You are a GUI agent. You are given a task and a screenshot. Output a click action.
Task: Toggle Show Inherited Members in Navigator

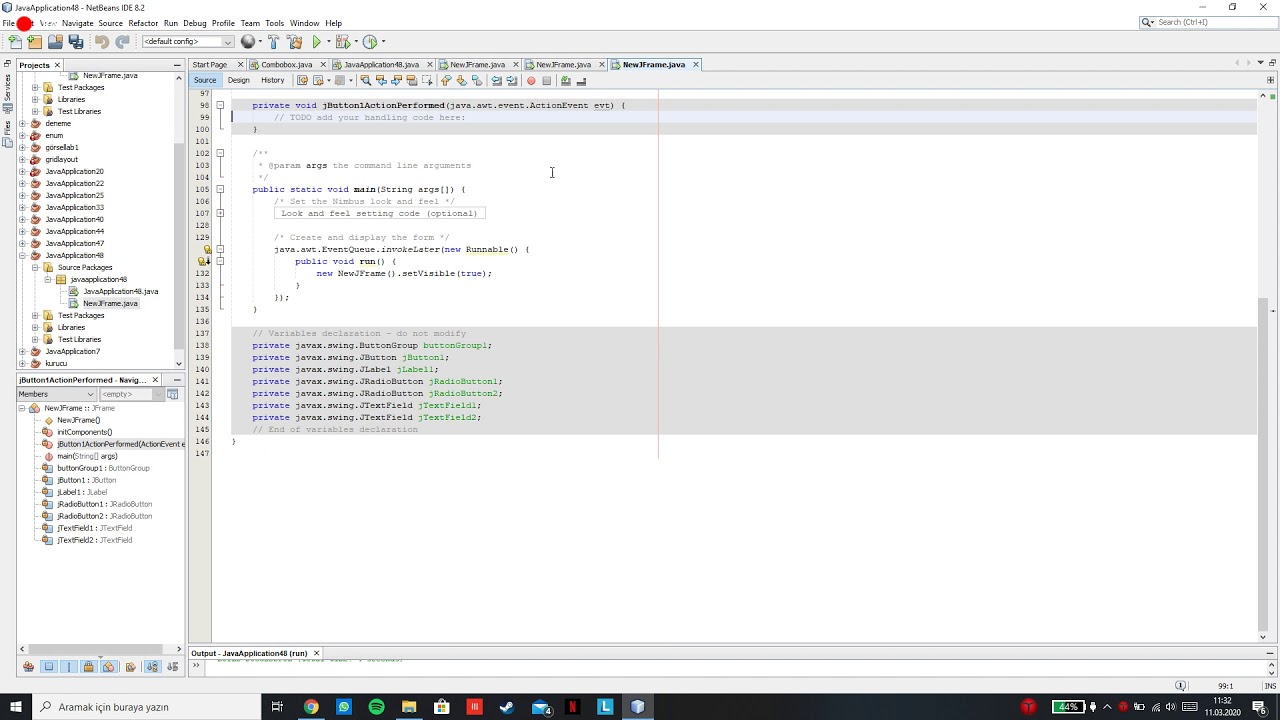point(28,667)
